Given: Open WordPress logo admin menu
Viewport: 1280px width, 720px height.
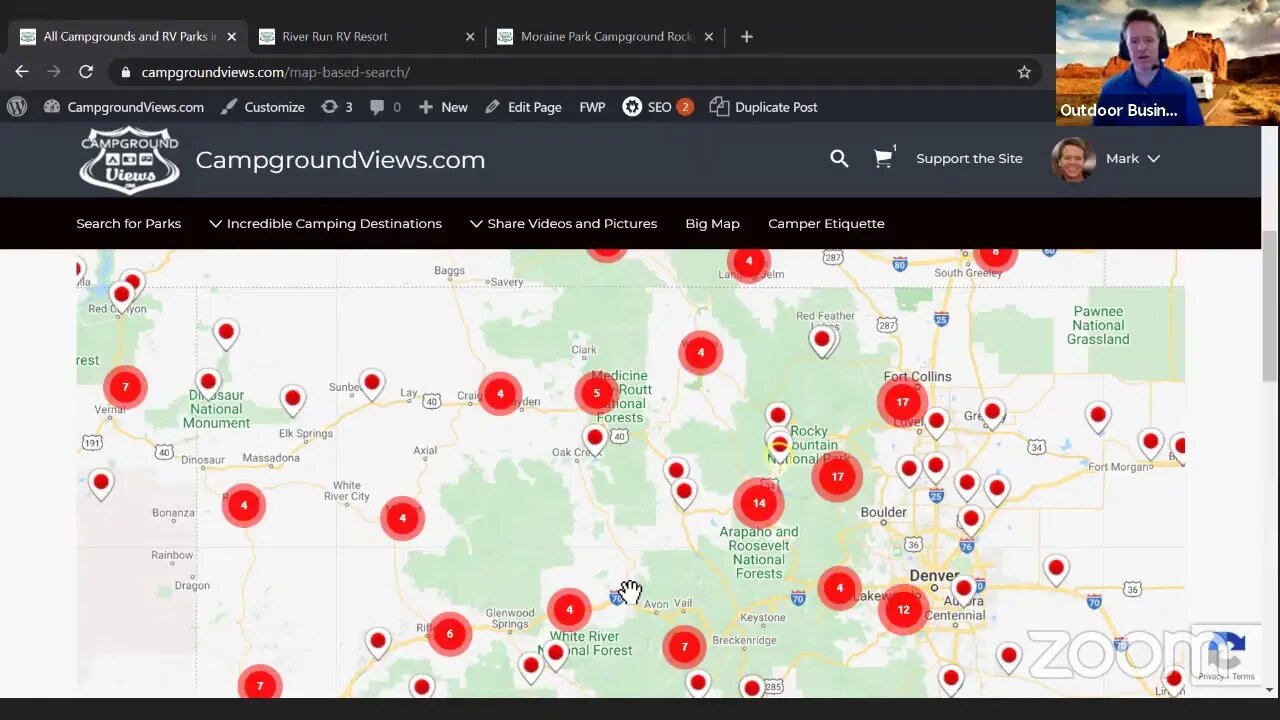Looking at the screenshot, I should coord(17,107).
